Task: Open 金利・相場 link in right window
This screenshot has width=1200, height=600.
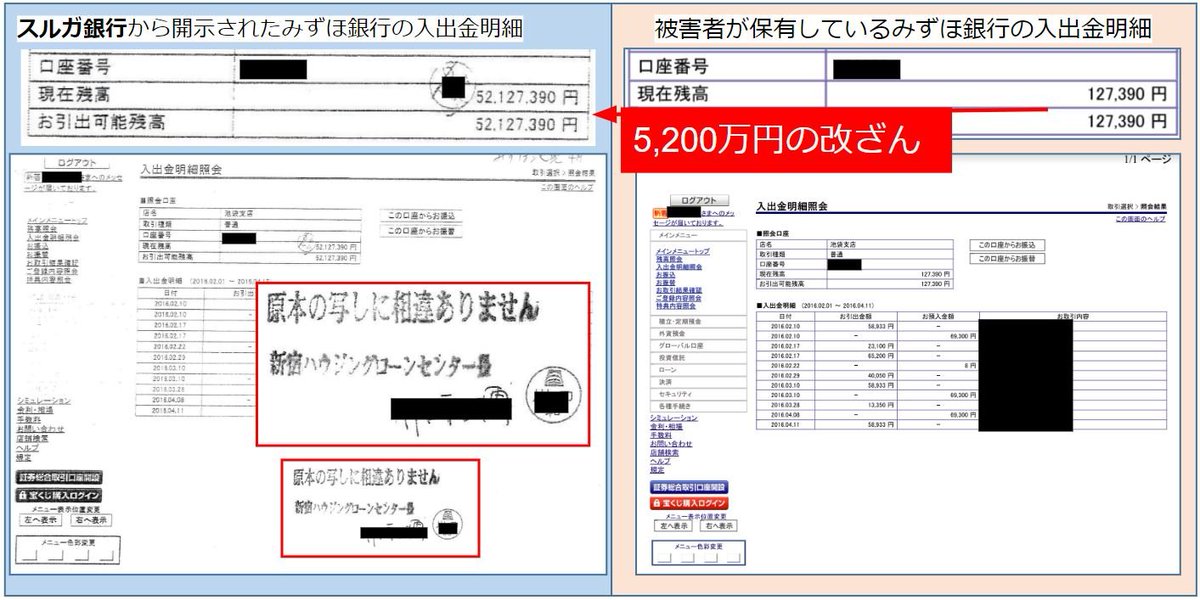Action: pyautogui.click(x=667, y=426)
